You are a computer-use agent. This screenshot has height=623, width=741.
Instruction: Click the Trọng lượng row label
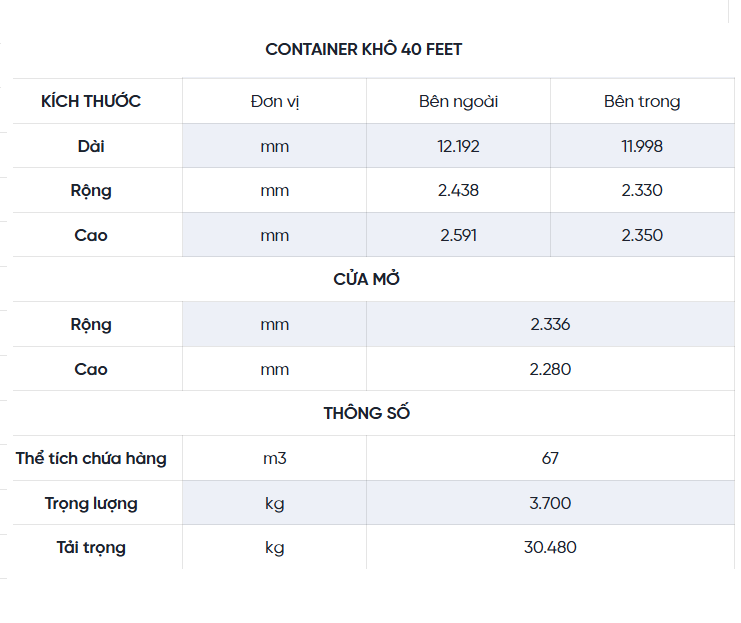pyautogui.click(x=91, y=503)
